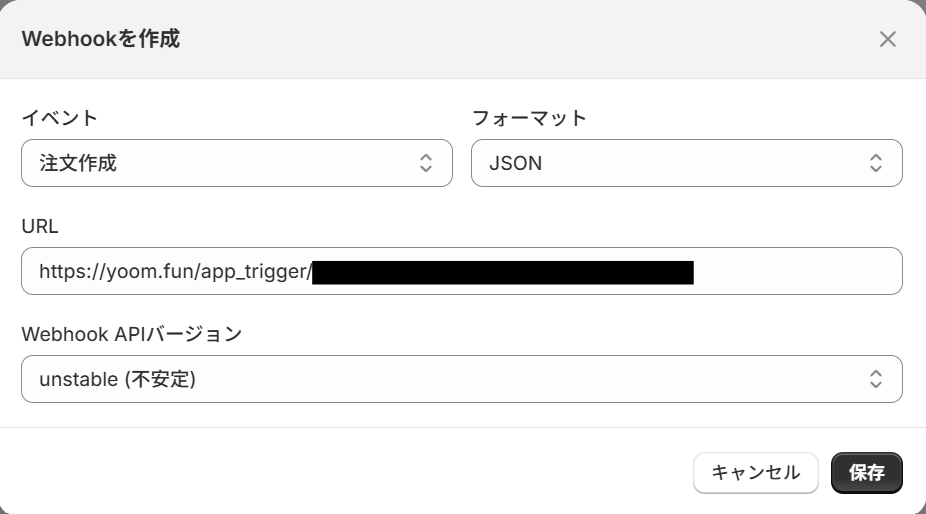Click the unstable (不安定) selected value text
The width and height of the screenshot is (926, 514).
117,379
